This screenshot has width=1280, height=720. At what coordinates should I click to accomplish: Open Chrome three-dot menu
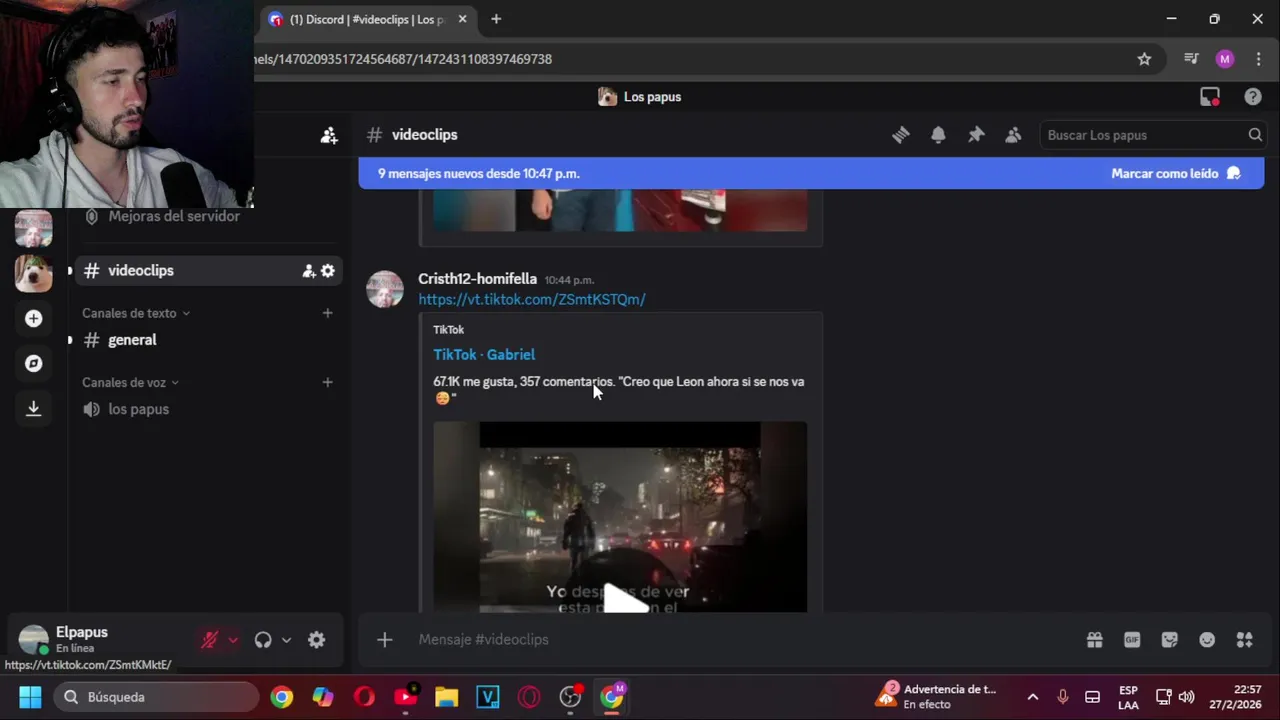point(1258,59)
